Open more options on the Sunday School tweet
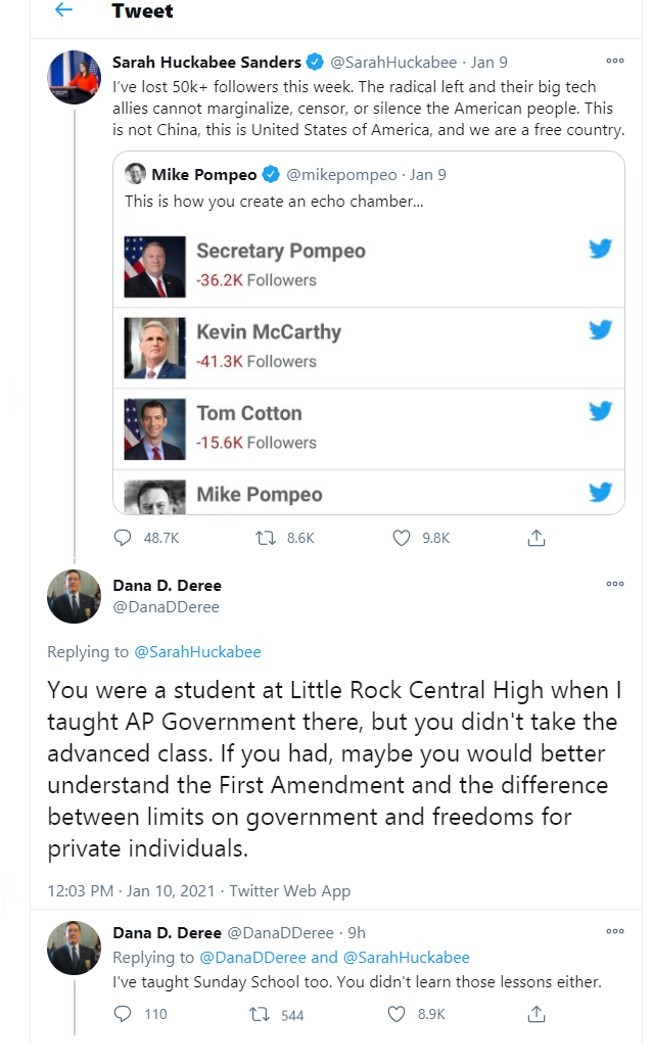The image size is (650, 1063). [615, 932]
